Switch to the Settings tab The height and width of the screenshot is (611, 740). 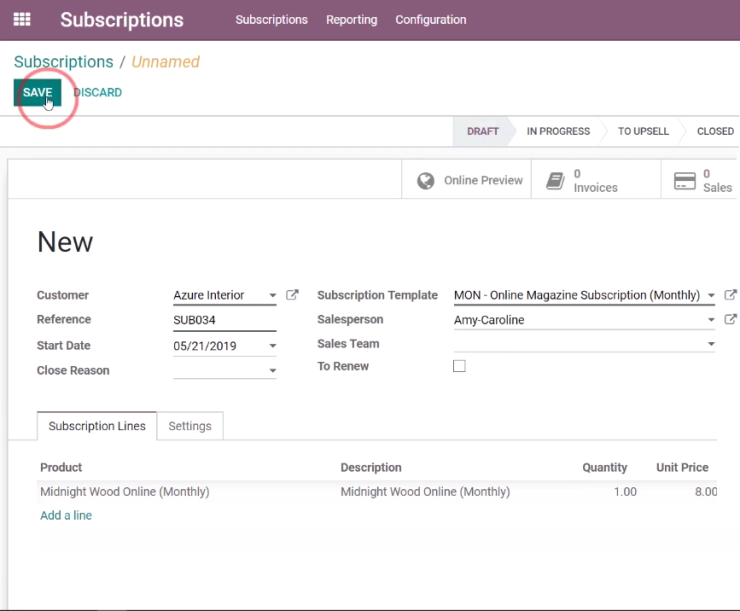tap(190, 426)
